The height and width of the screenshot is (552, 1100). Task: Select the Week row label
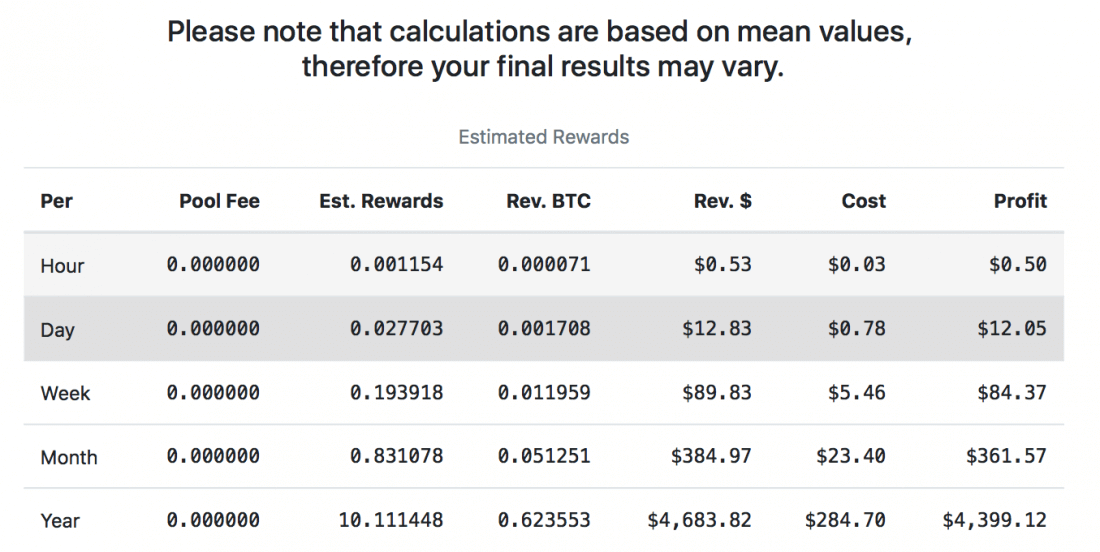[x=63, y=393]
